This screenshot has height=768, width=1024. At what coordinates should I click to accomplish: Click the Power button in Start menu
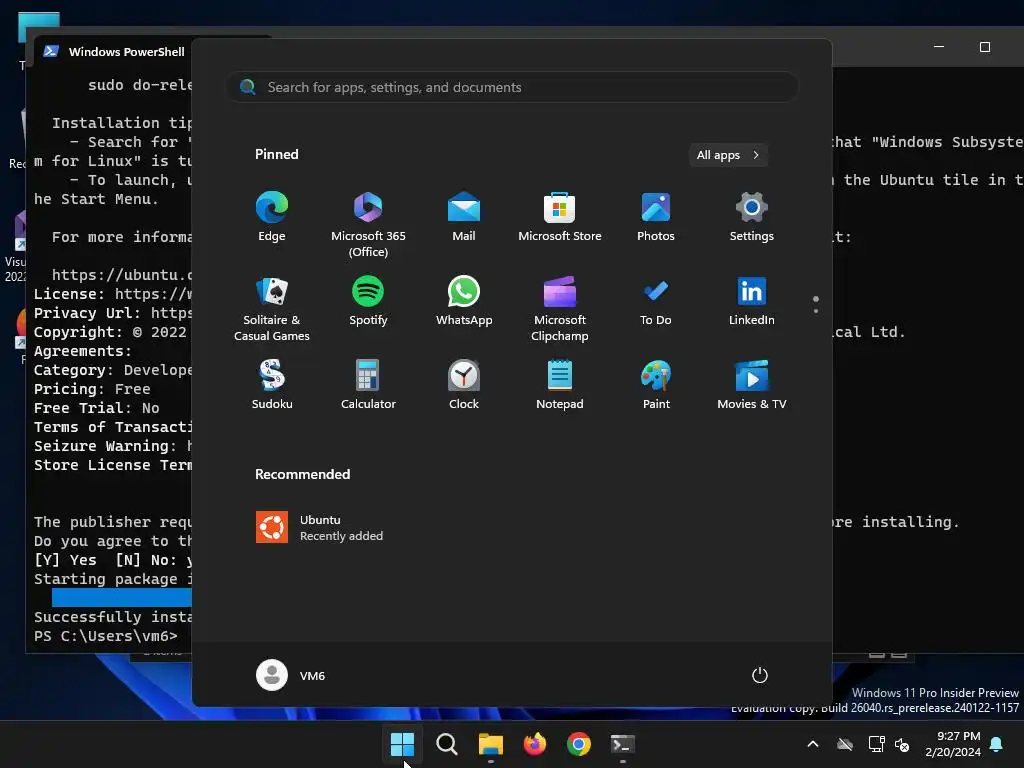(760, 675)
